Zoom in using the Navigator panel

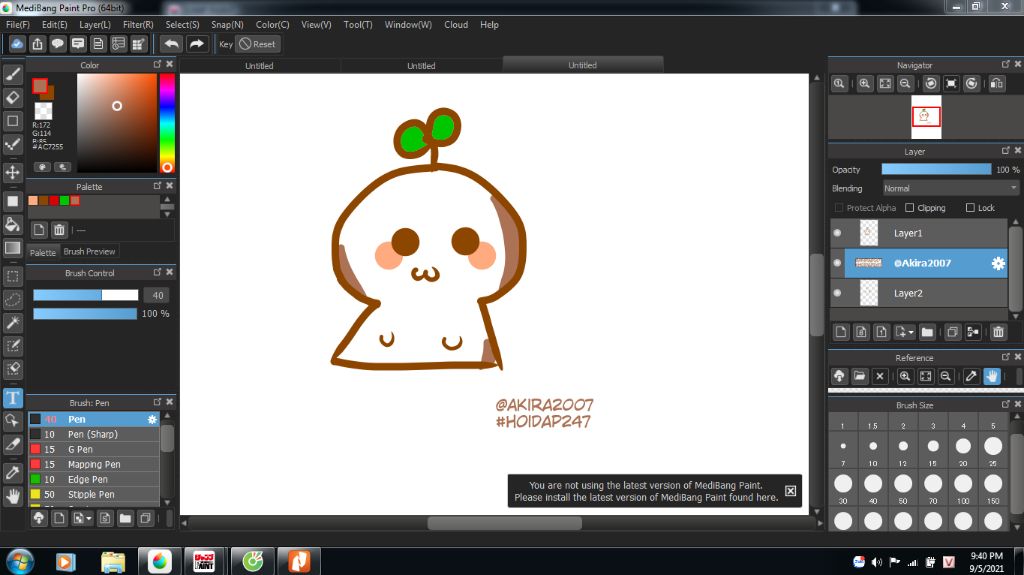click(865, 84)
